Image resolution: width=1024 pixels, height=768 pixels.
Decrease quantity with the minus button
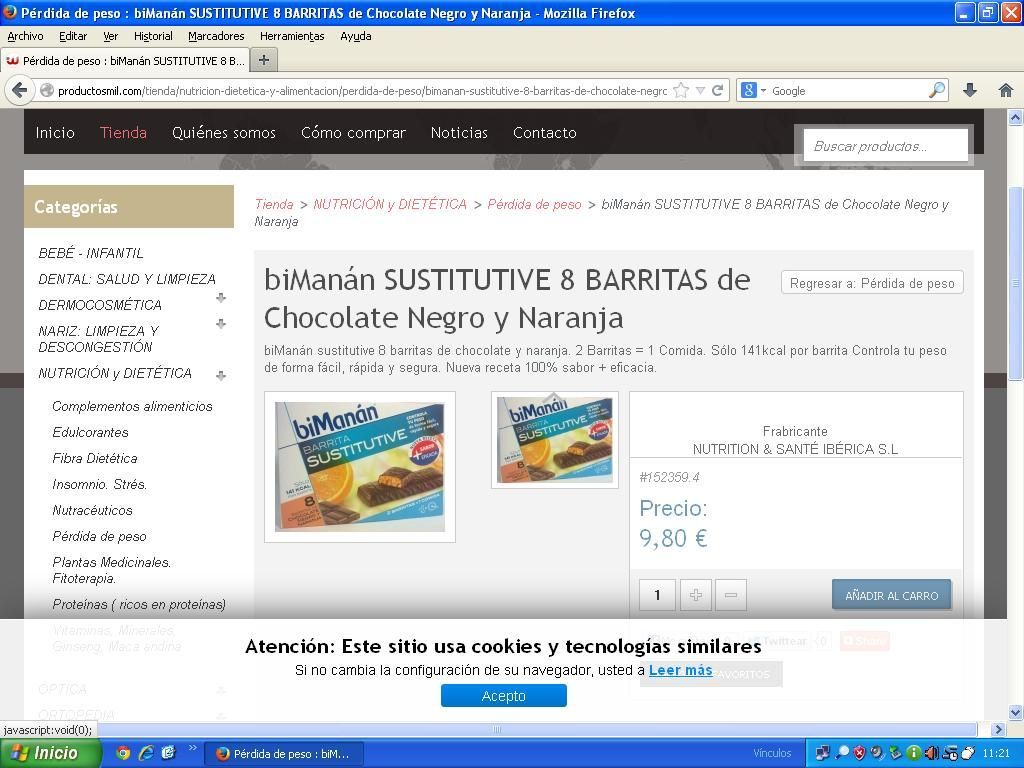731,595
